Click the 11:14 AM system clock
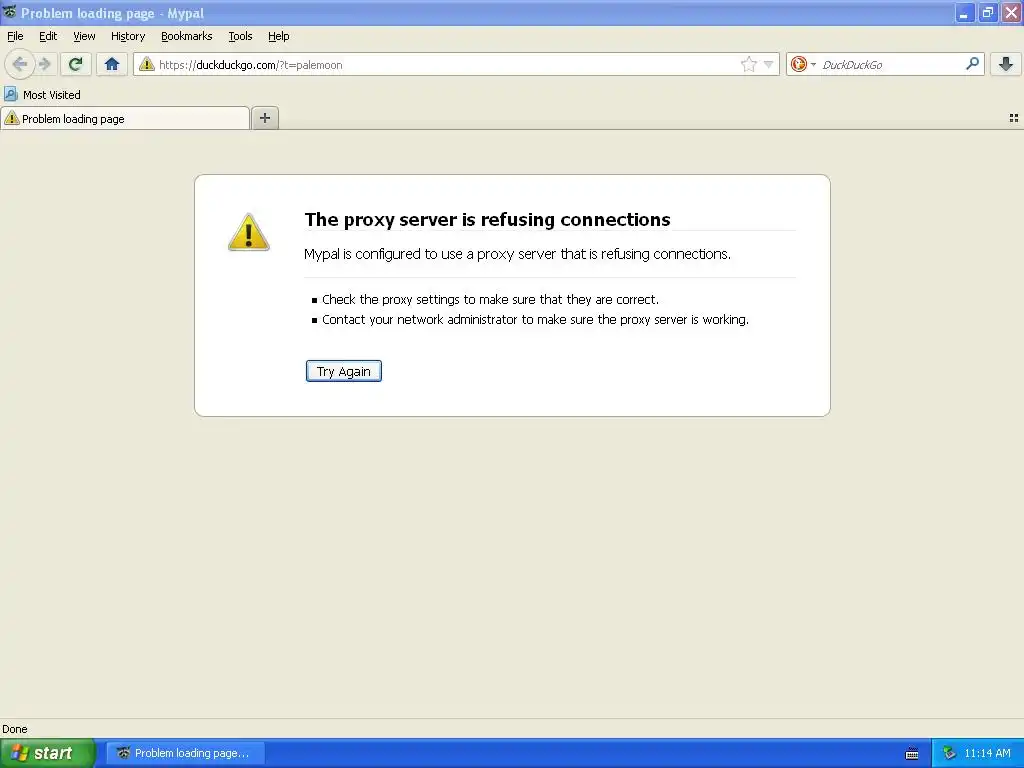 [x=987, y=753]
